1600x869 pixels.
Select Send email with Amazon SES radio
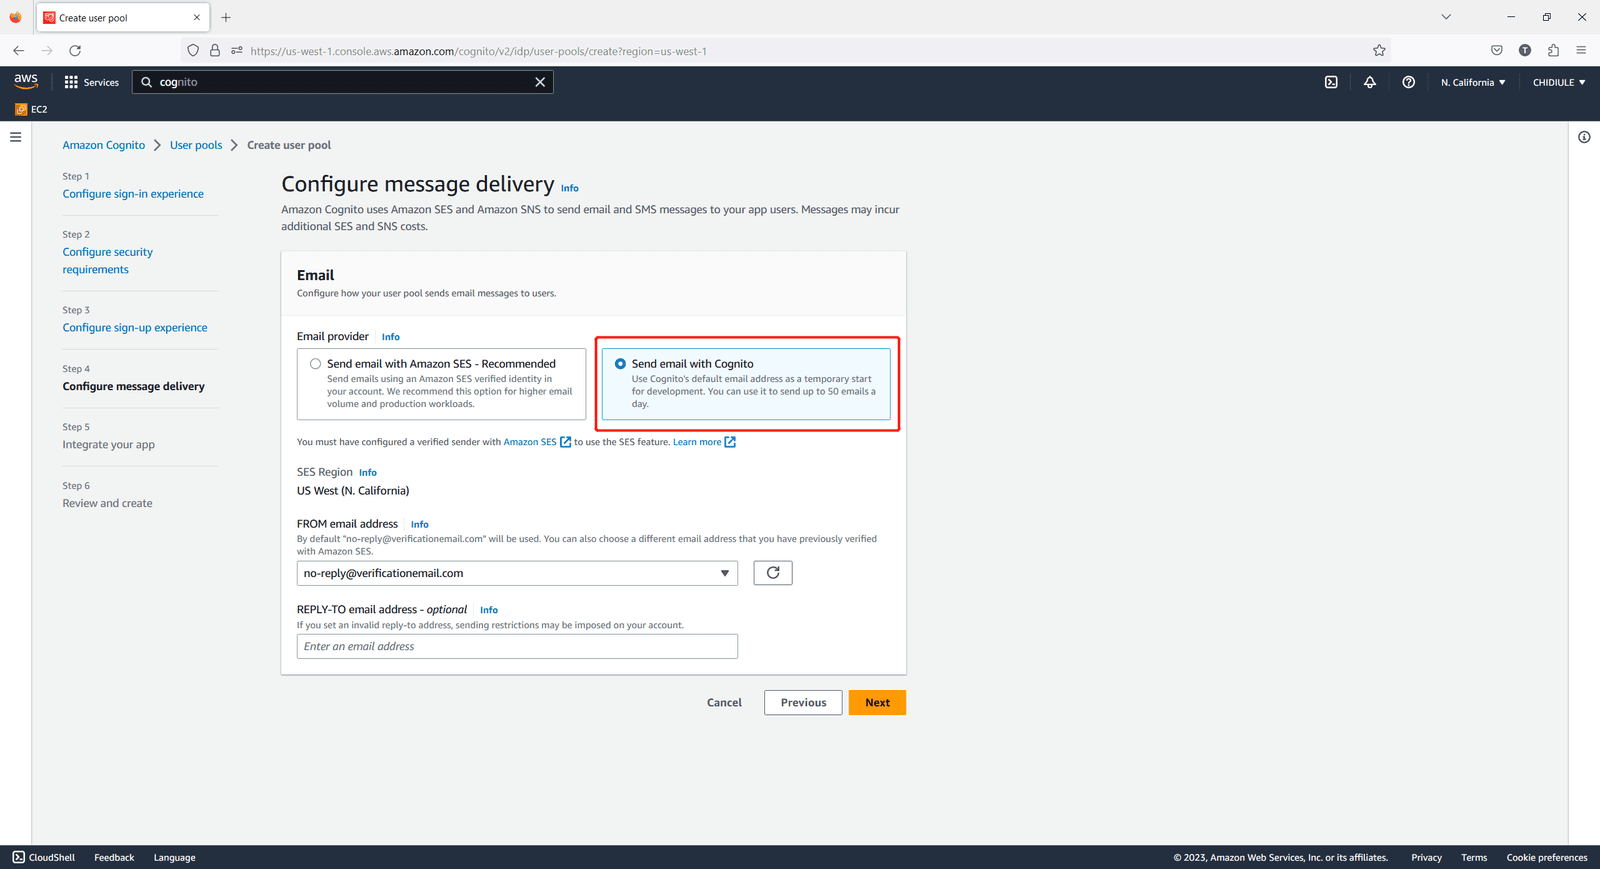click(x=316, y=364)
